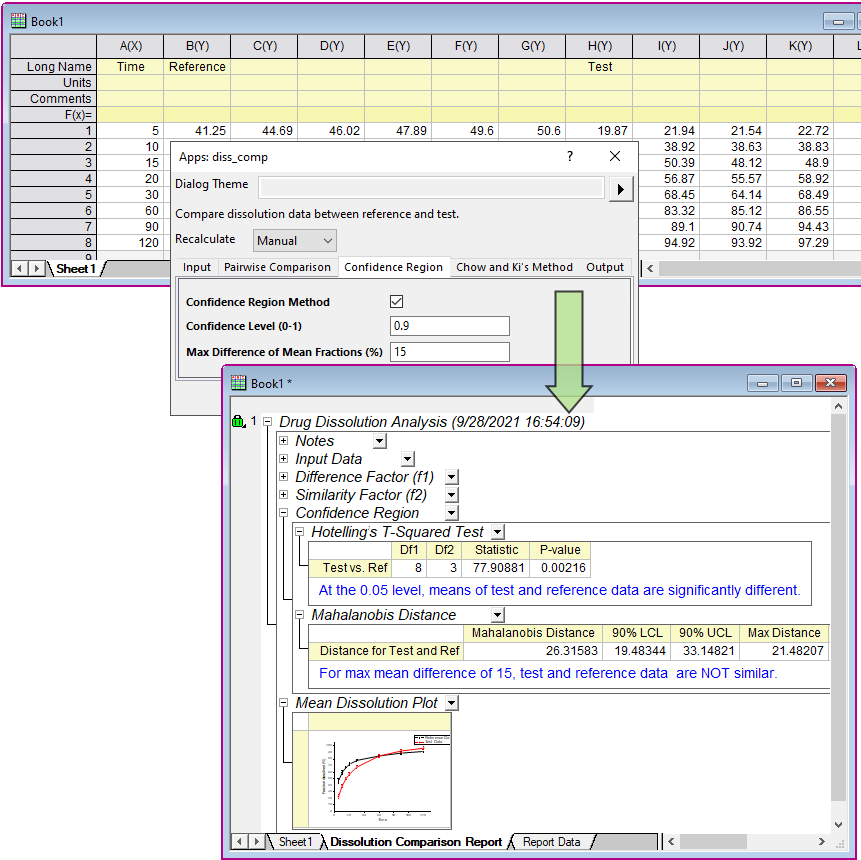Image resolution: width=861 pixels, height=860 pixels.
Task: Click Max Difference of Mean Fractions field
Action: [450, 351]
